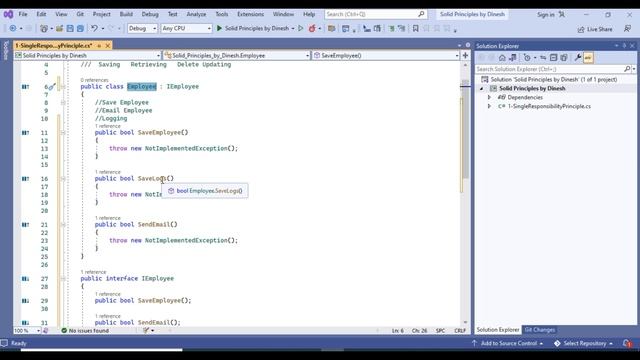The image size is (640, 360).
Task: Collapse IEmployee interface outlining on line 27
Action: pyautogui.click(x=63, y=278)
